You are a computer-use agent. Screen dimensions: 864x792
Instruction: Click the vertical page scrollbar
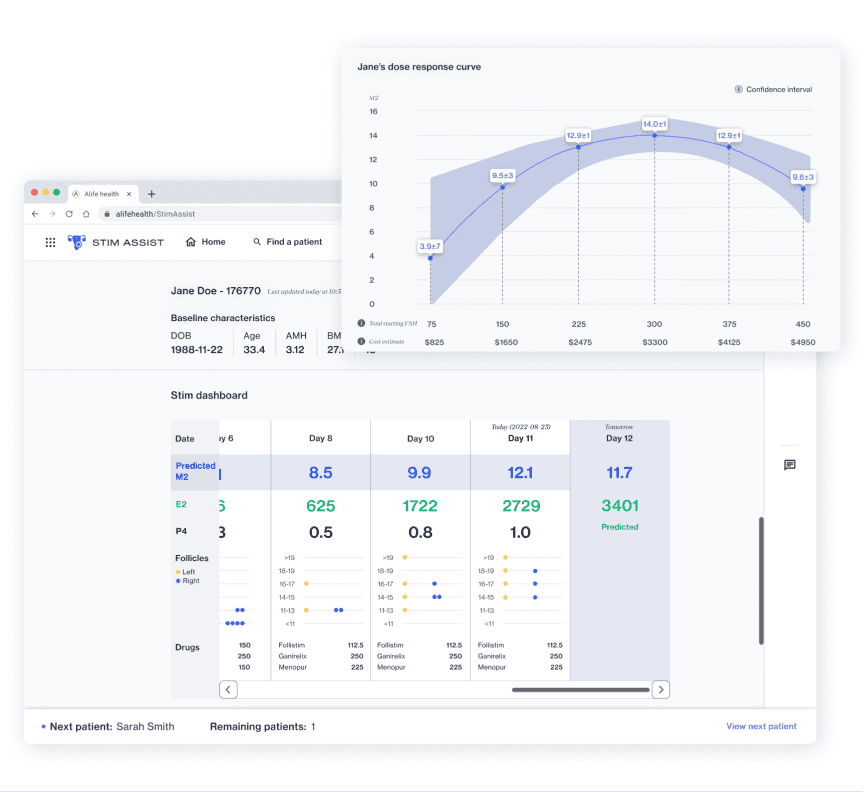[x=761, y=580]
